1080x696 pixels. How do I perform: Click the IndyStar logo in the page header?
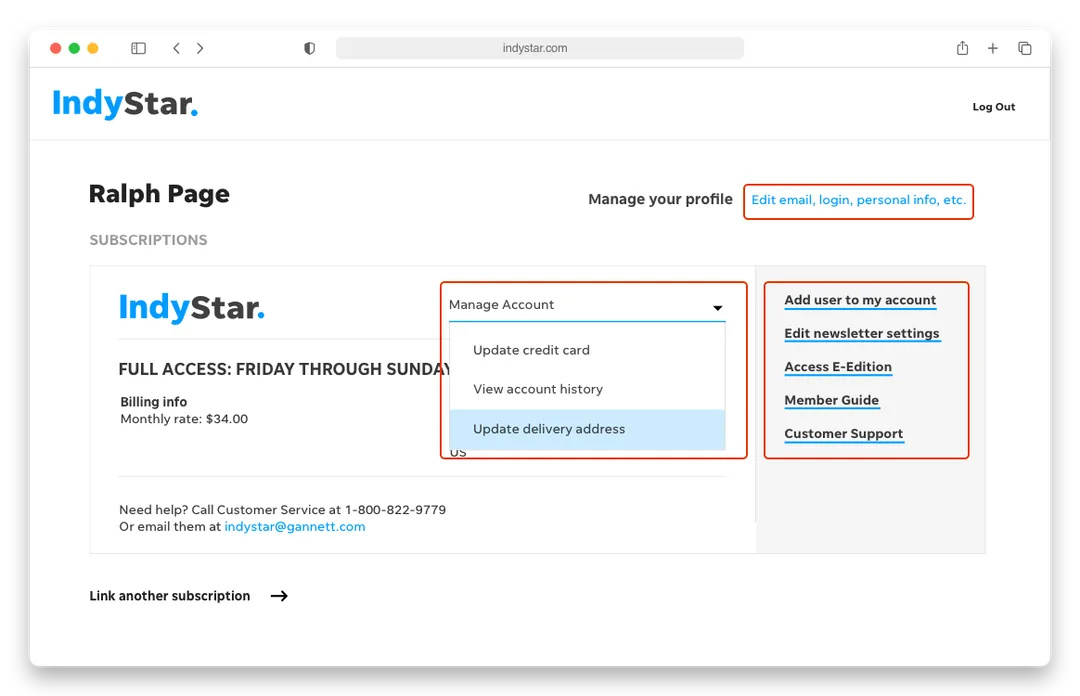[125, 104]
